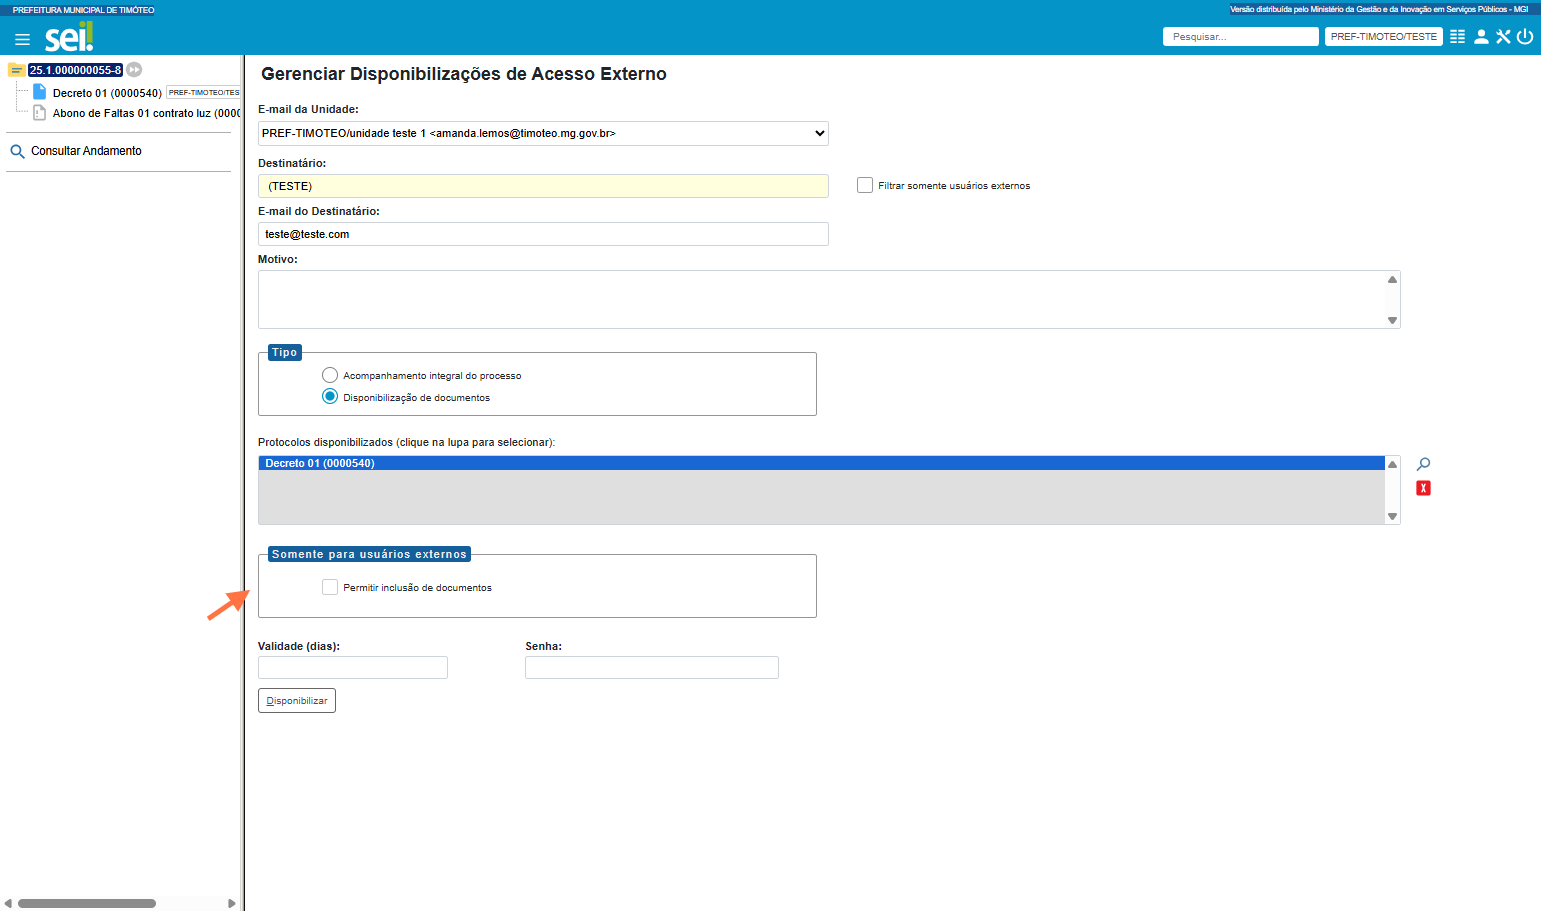
Task: Click the tree panel horizontal scrollbar thumb
Action: (87, 903)
